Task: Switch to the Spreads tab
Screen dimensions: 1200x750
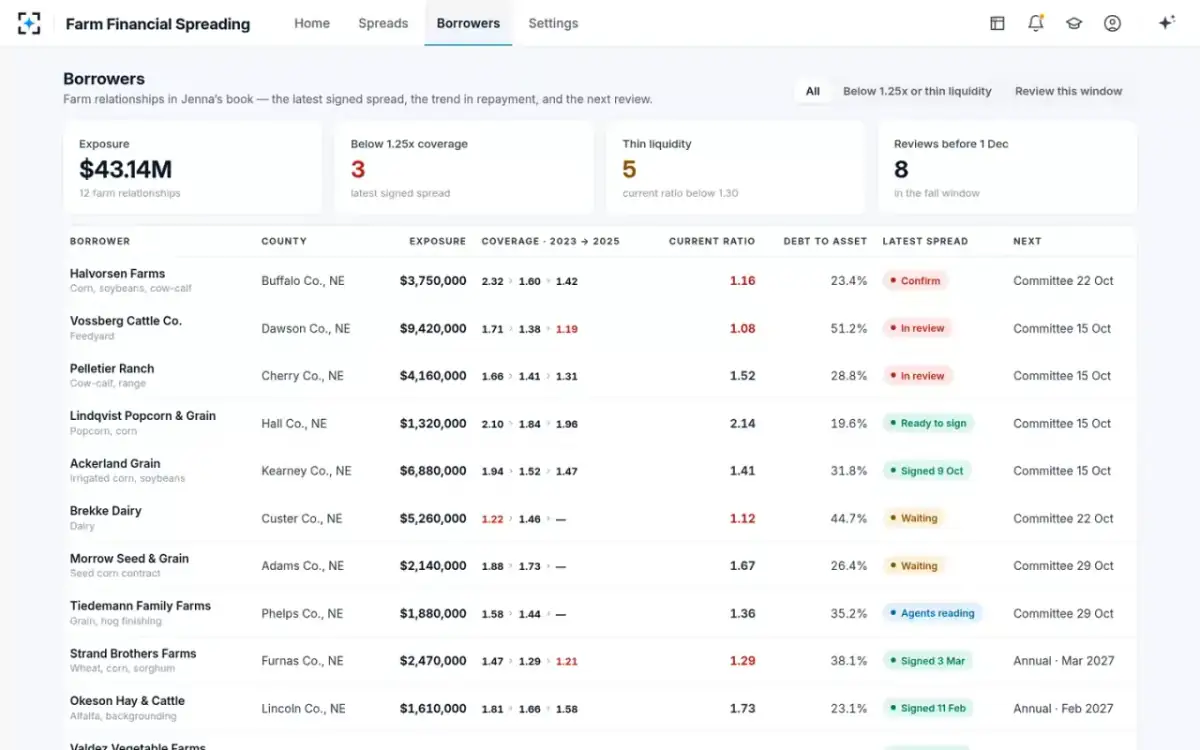Action: click(383, 23)
